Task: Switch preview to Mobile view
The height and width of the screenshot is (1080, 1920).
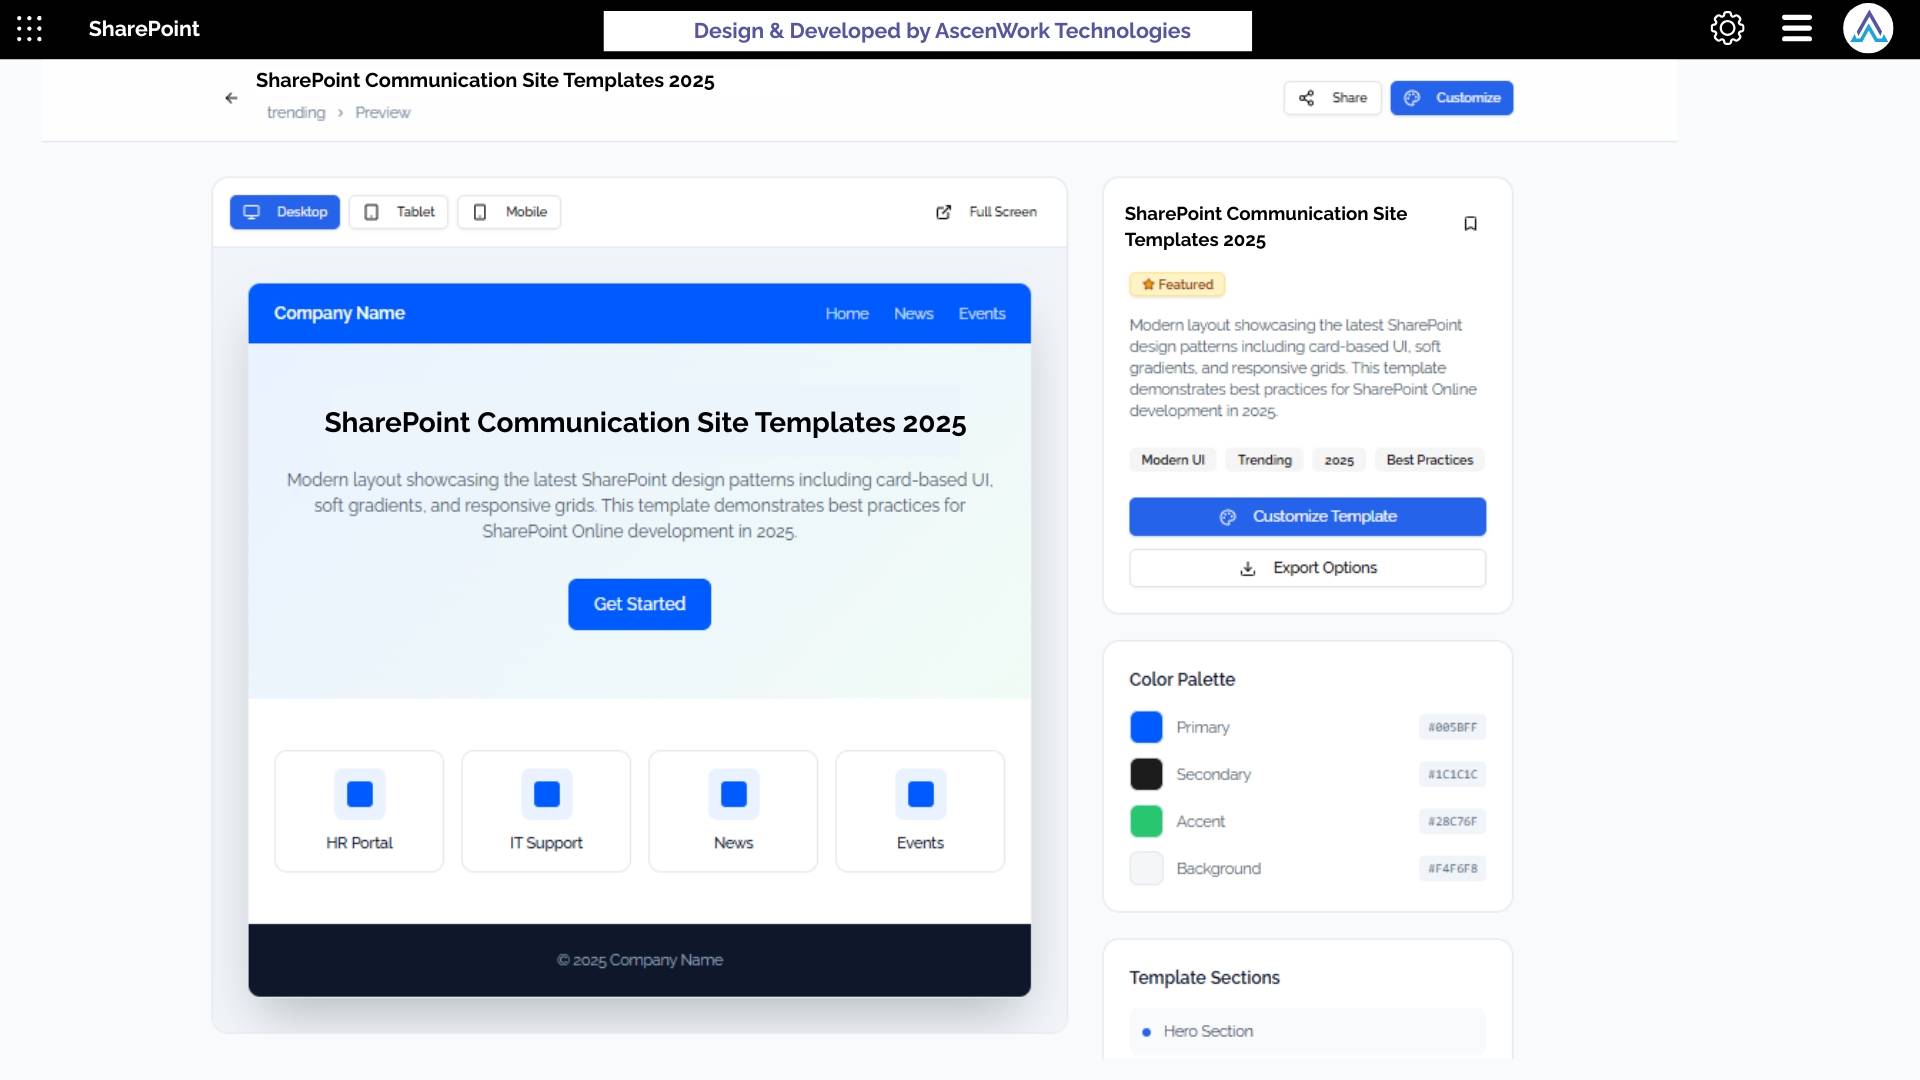Action: click(x=509, y=212)
